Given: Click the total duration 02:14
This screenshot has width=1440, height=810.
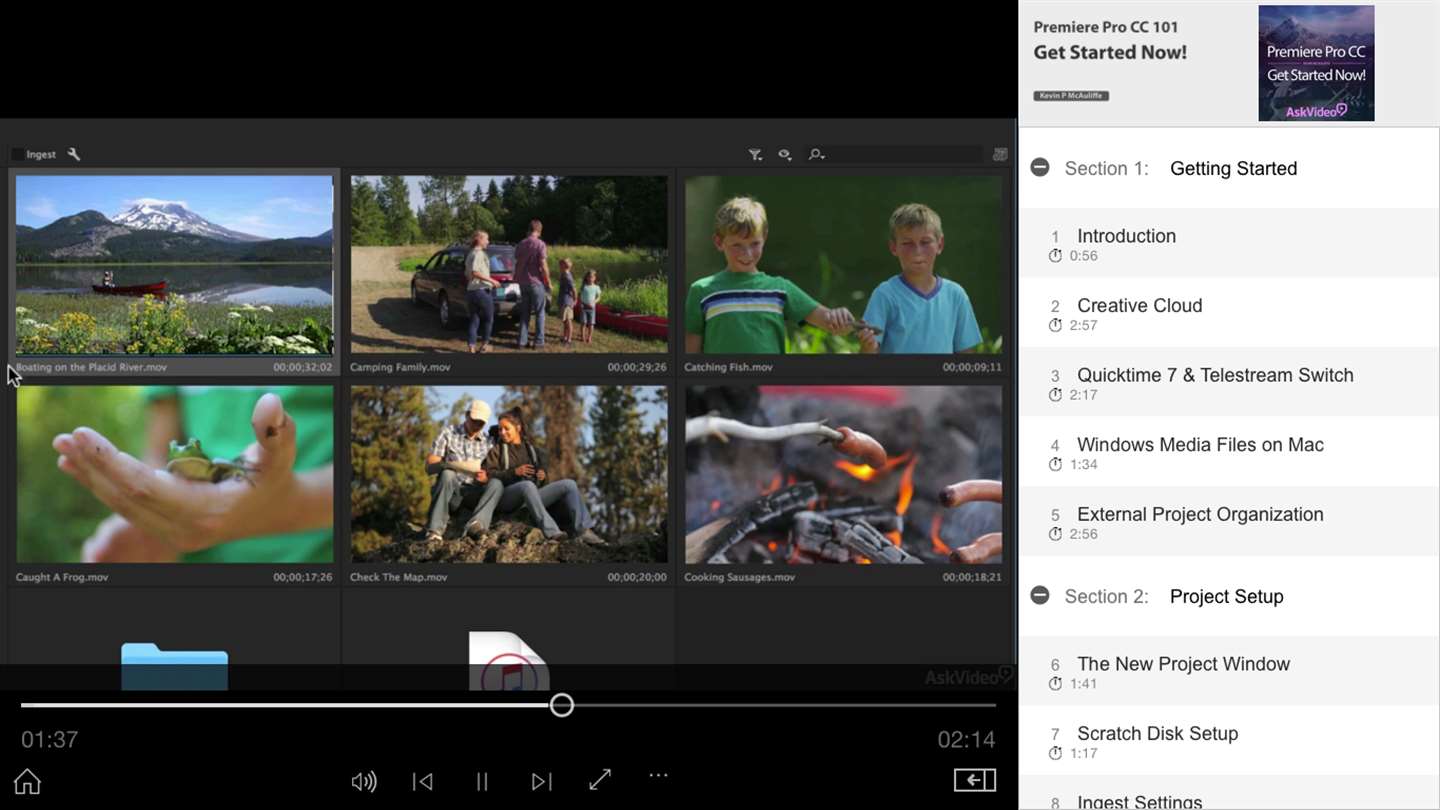Looking at the screenshot, I should 966,740.
